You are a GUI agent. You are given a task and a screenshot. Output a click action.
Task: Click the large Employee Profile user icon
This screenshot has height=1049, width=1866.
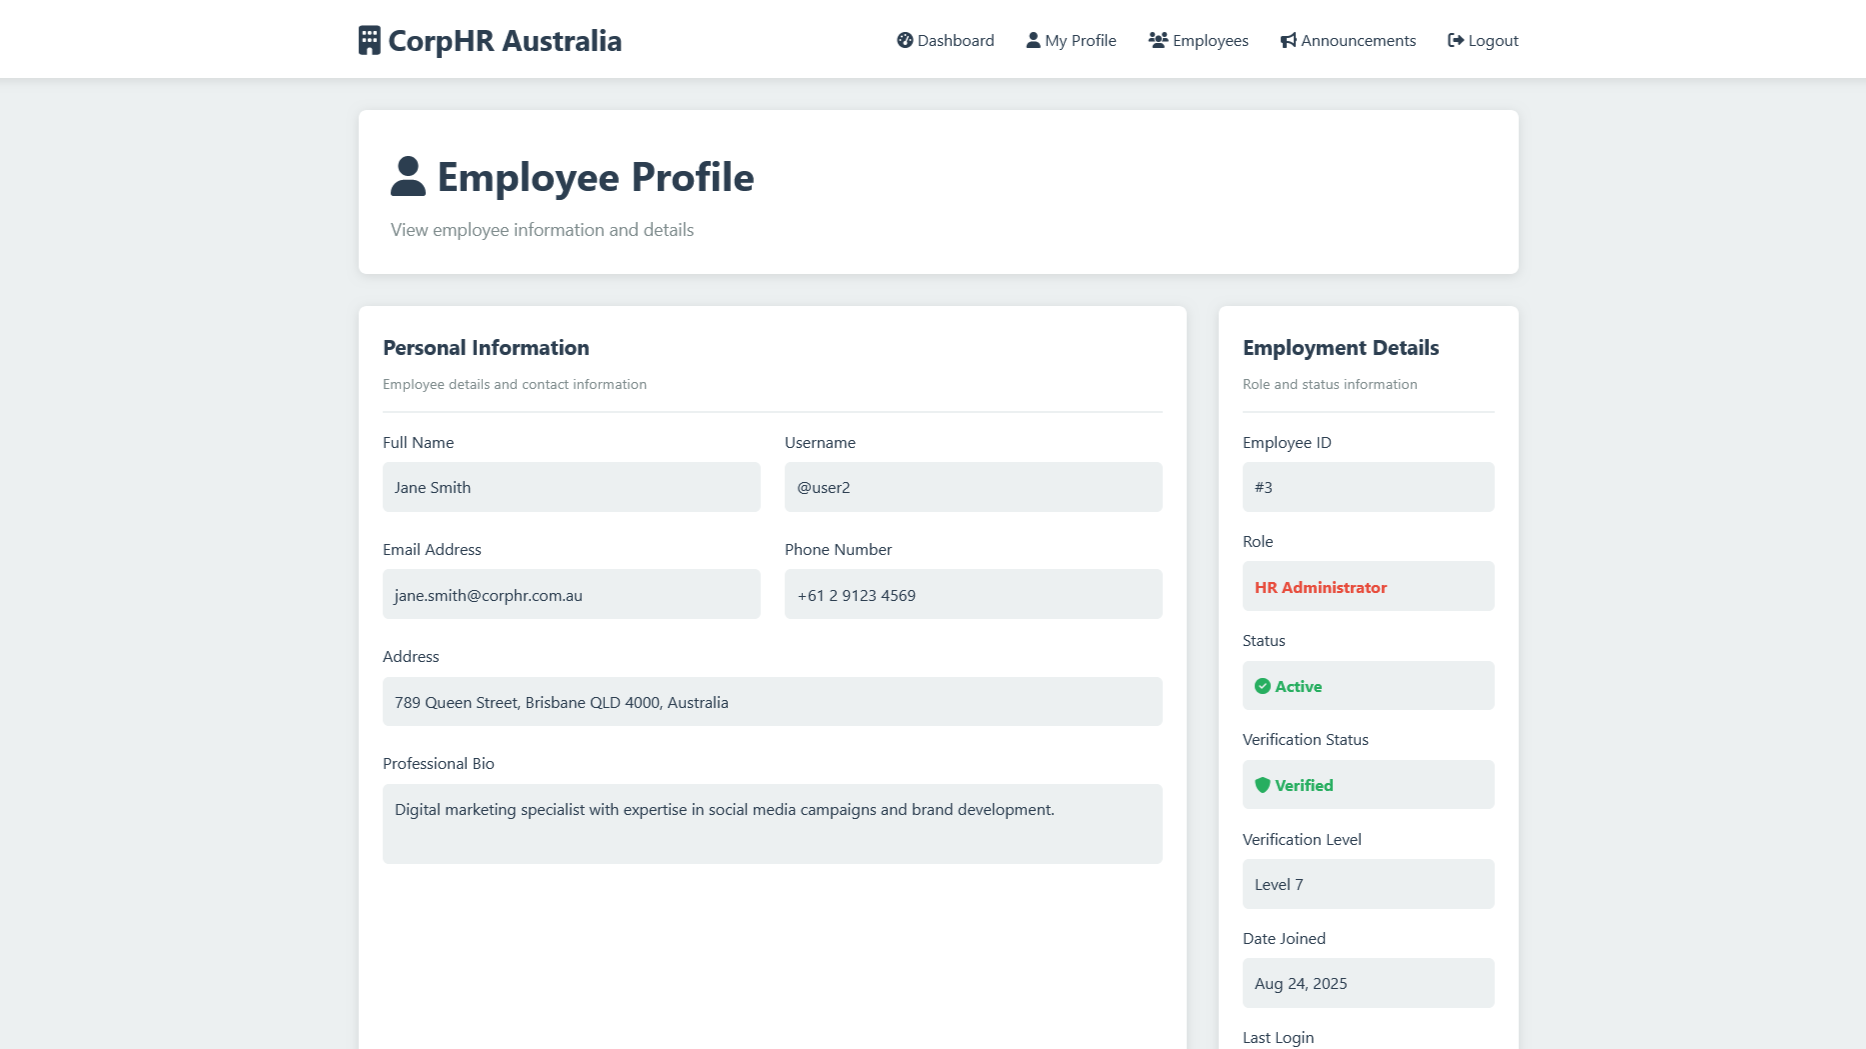408,176
